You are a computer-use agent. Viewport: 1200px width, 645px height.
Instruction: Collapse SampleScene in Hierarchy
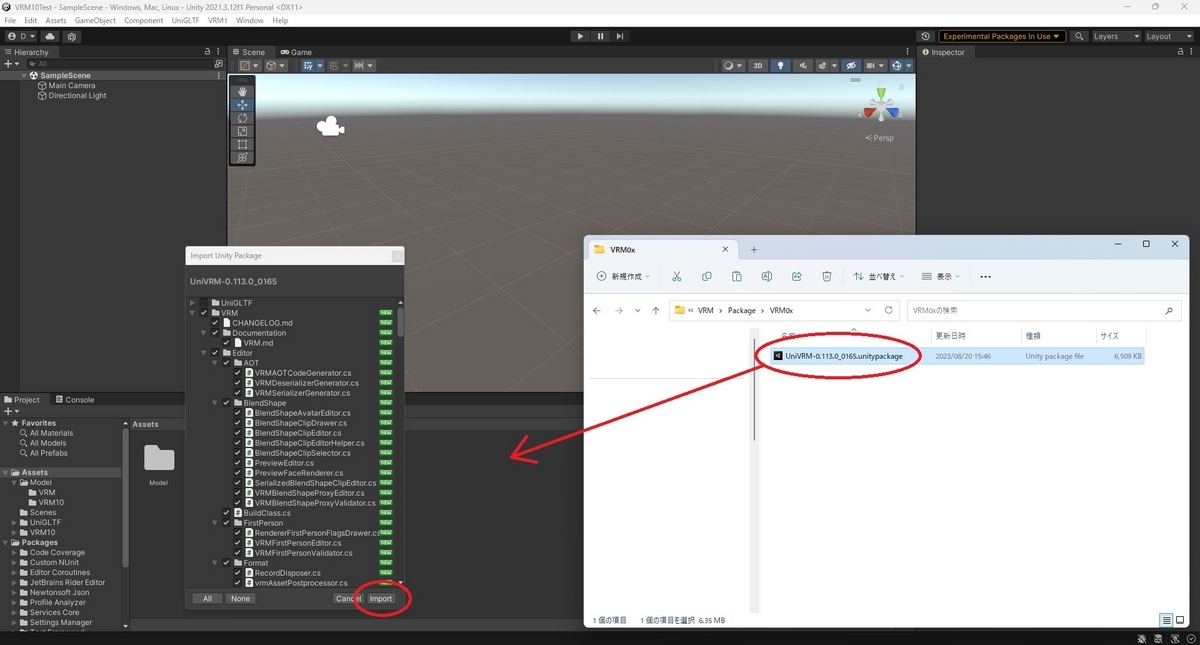(x=24, y=76)
